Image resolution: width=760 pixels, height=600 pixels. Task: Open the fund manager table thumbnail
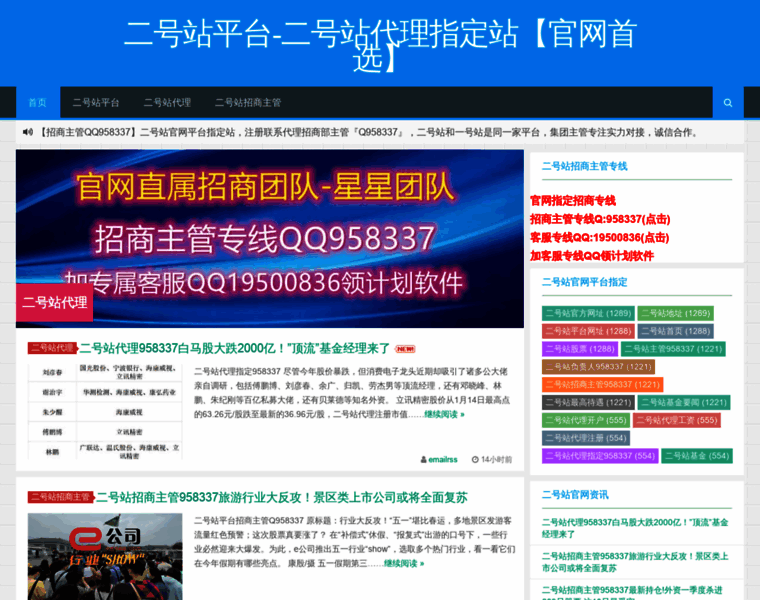pyautogui.click(x=105, y=411)
